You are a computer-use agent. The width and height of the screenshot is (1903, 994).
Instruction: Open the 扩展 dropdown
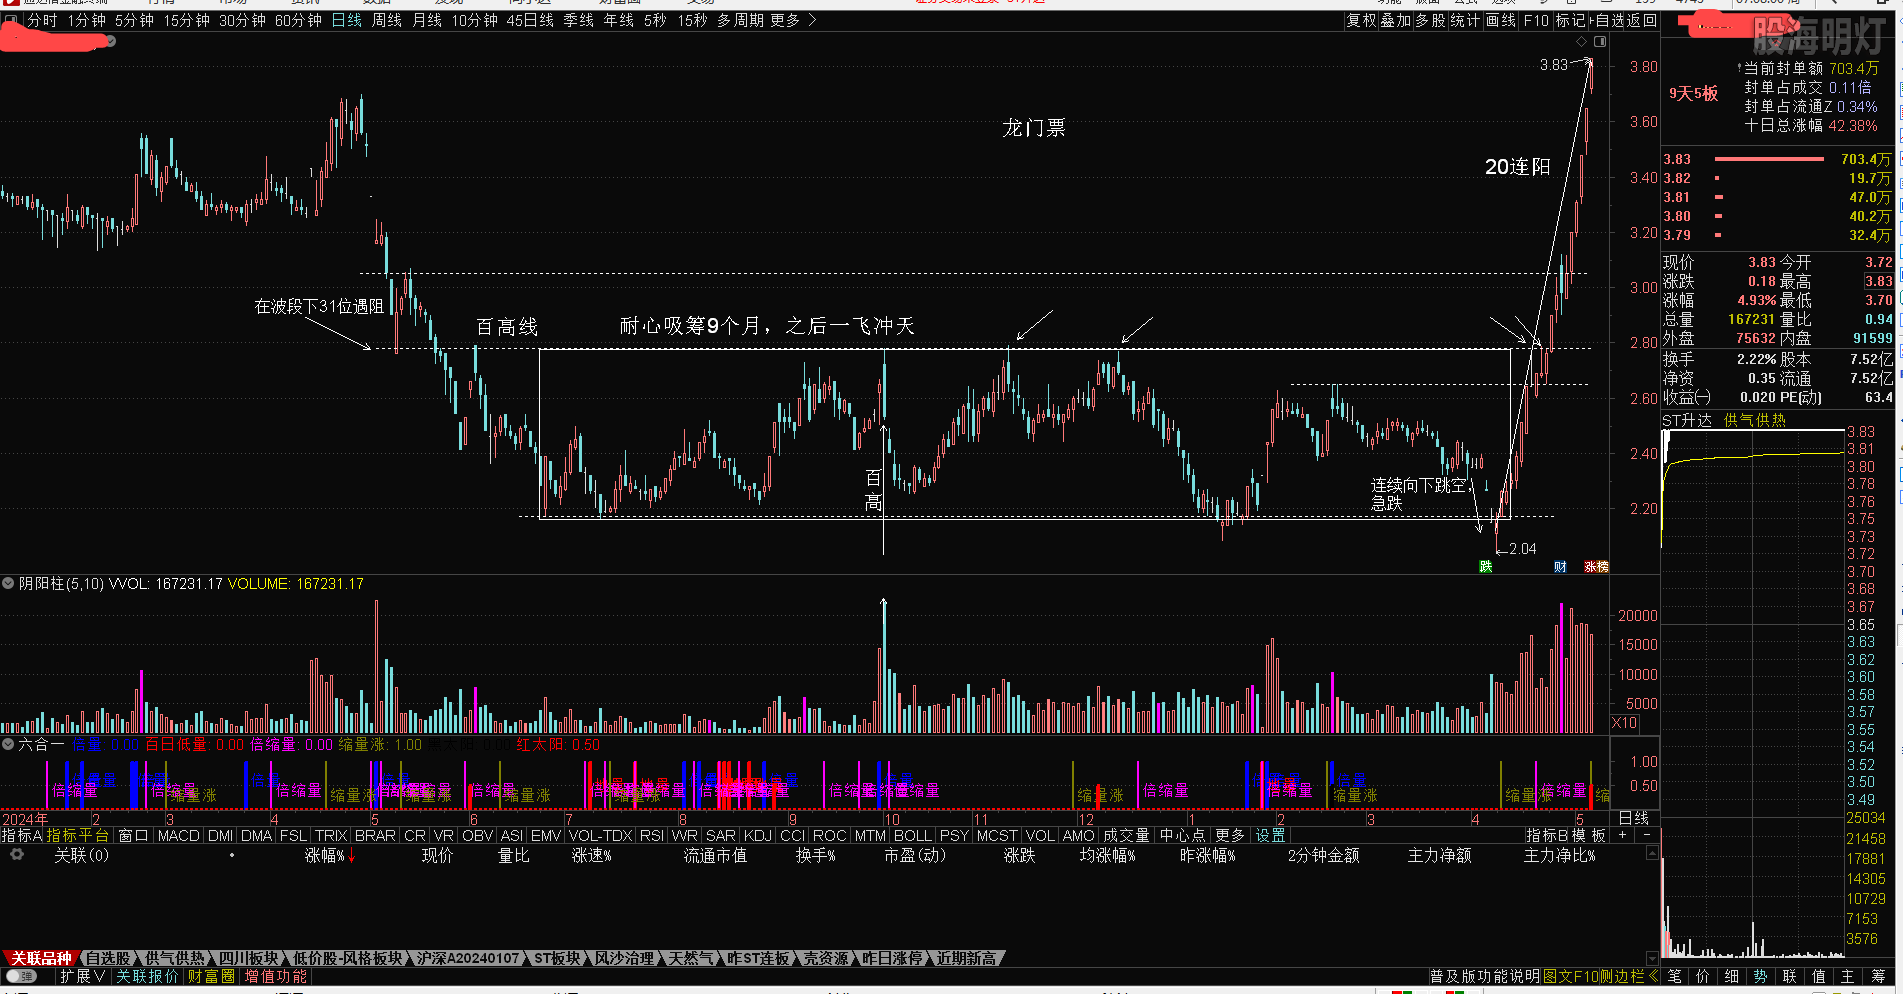pos(82,976)
